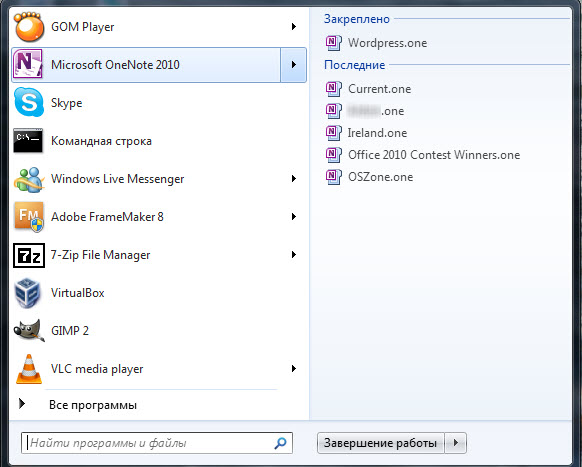Viewport: 582px width, 467px height.
Task: Select the Windows Live Messenger label
Action: 117,179
